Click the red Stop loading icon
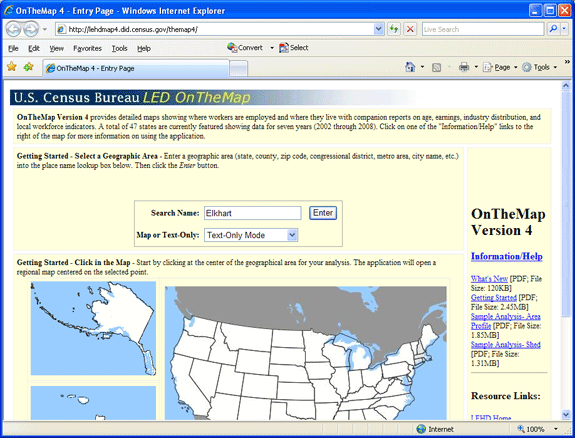The height and width of the screenshot is (438, 575). 410,29
